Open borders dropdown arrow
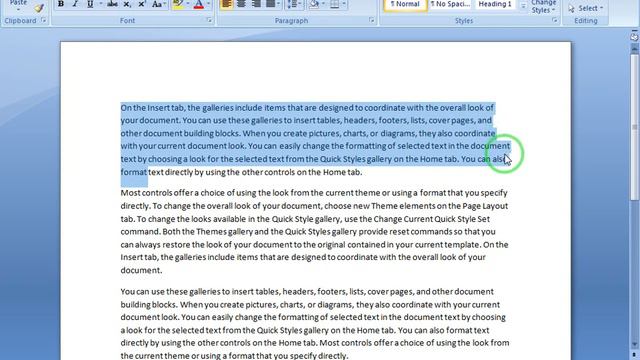This screenshot has height=360, width=640. pos(344,4)
